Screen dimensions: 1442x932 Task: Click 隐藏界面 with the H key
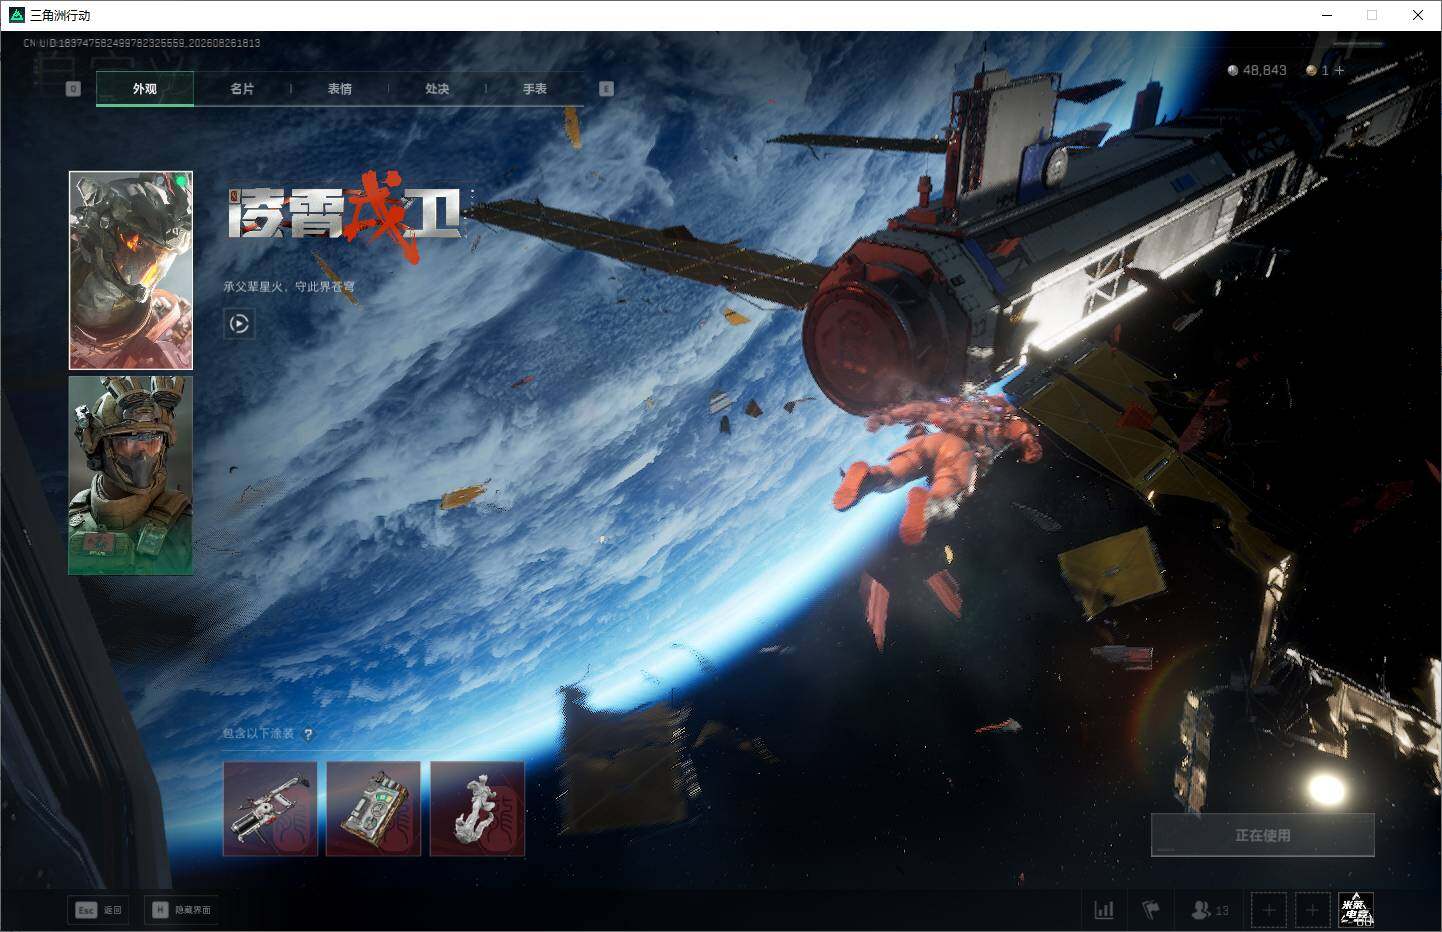[181, 910]
